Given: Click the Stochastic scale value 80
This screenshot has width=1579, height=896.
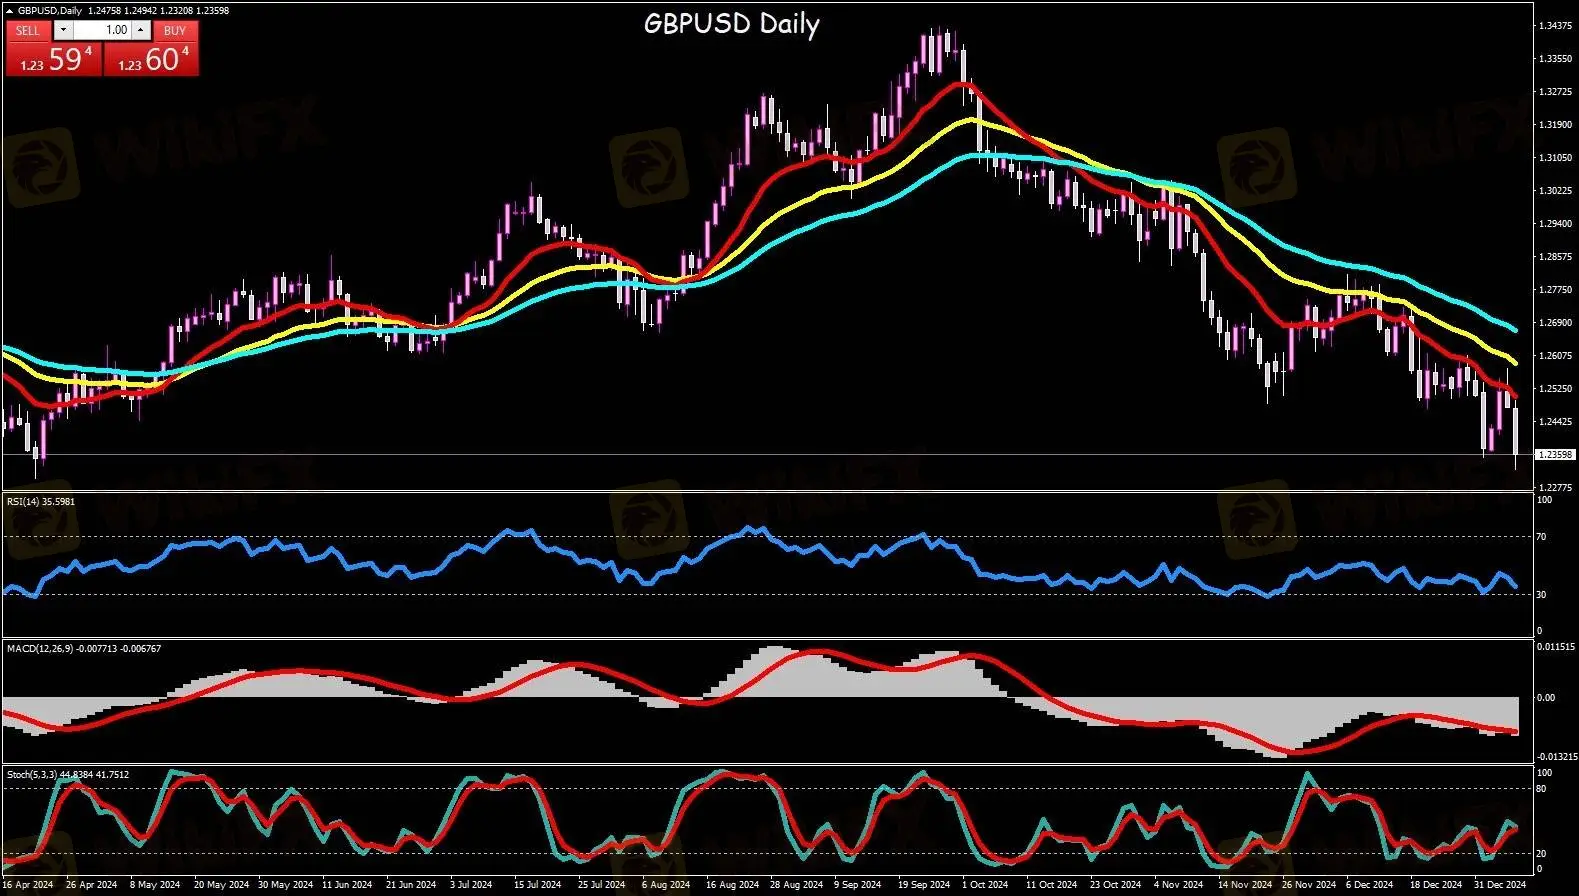Looking at the screenshot, I should point(1542,789).
